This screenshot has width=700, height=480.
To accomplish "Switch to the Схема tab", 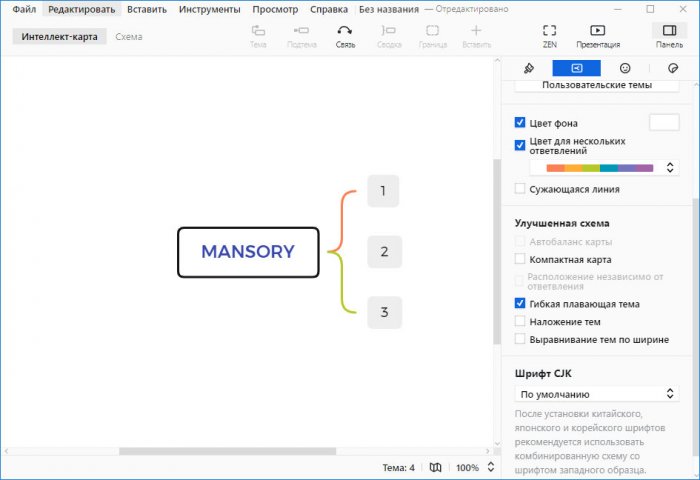I will [x=128, y=37].
